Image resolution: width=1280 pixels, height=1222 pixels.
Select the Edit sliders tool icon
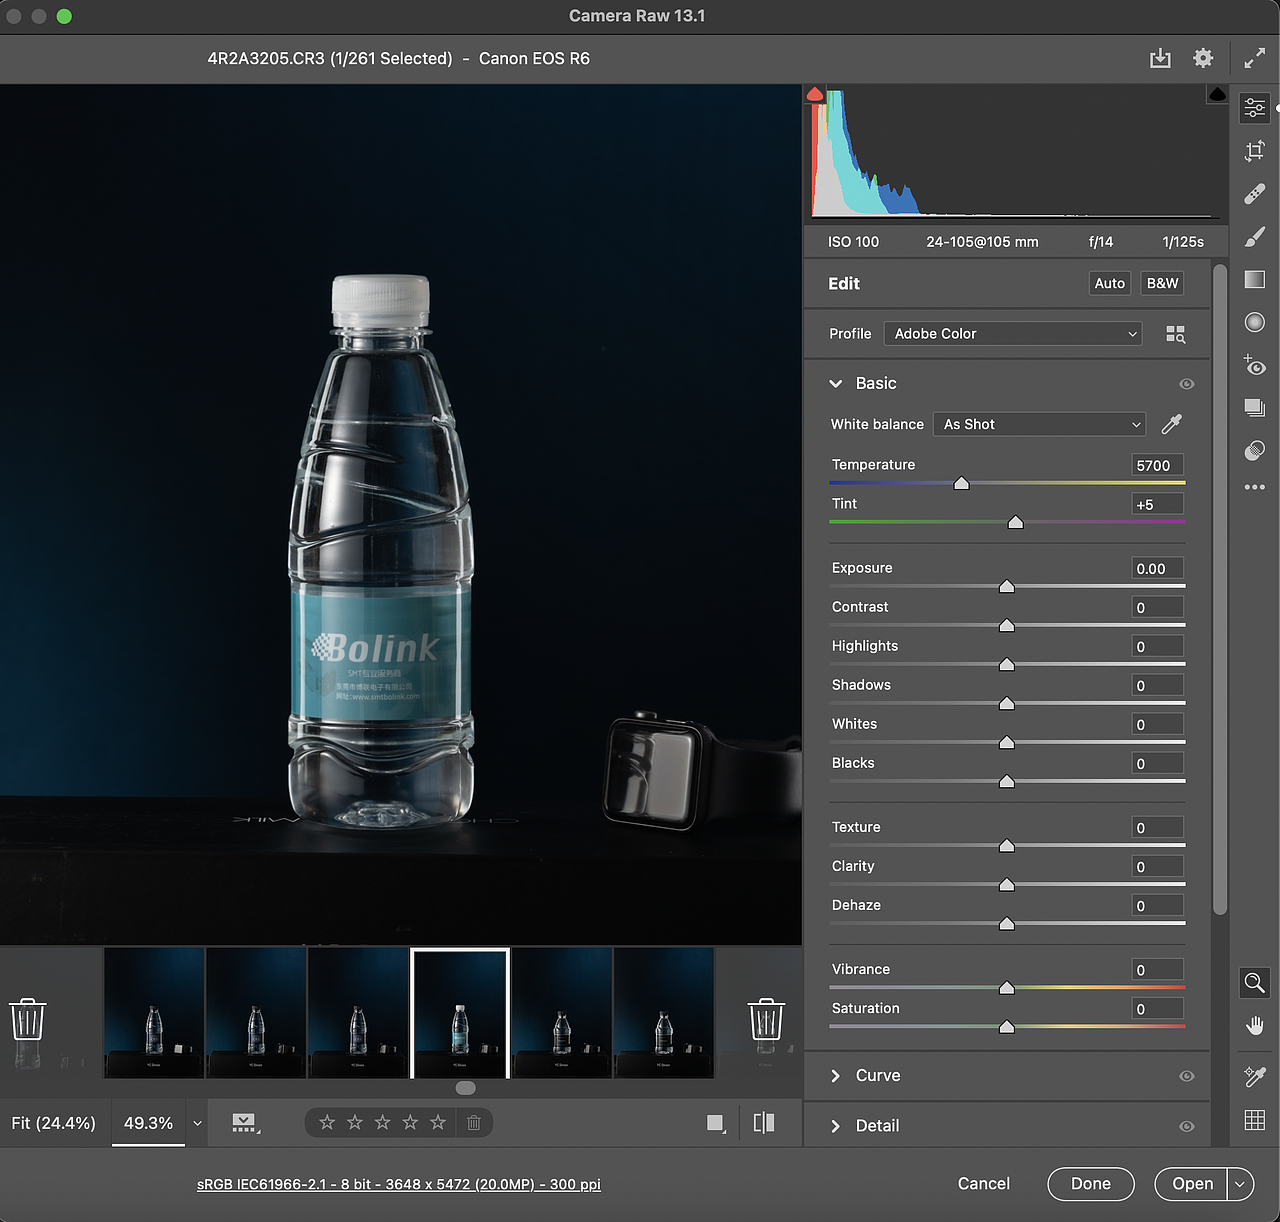click(x=1255, y=107)
